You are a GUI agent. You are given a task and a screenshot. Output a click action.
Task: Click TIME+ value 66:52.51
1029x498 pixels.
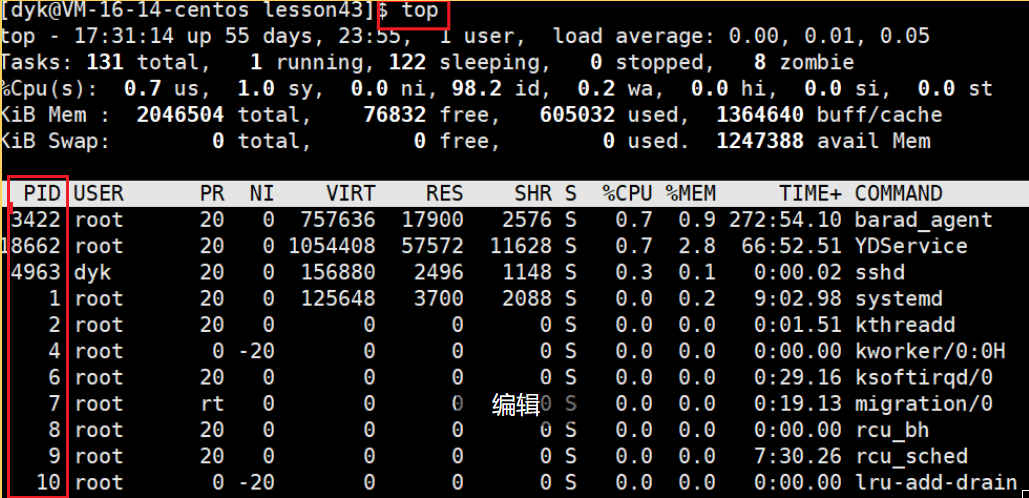[x=791, y=246]
